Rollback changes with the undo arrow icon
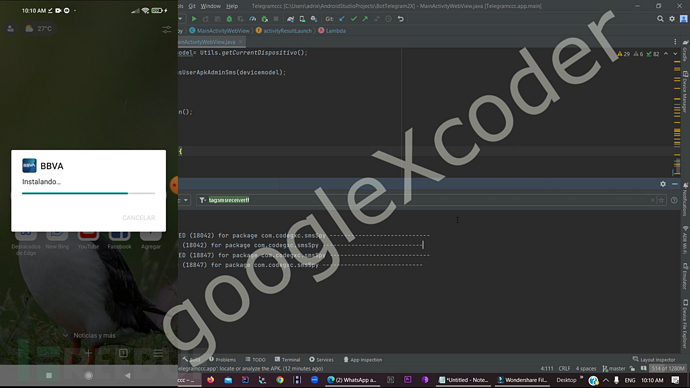The image size is (690, 388). point(400,19)
